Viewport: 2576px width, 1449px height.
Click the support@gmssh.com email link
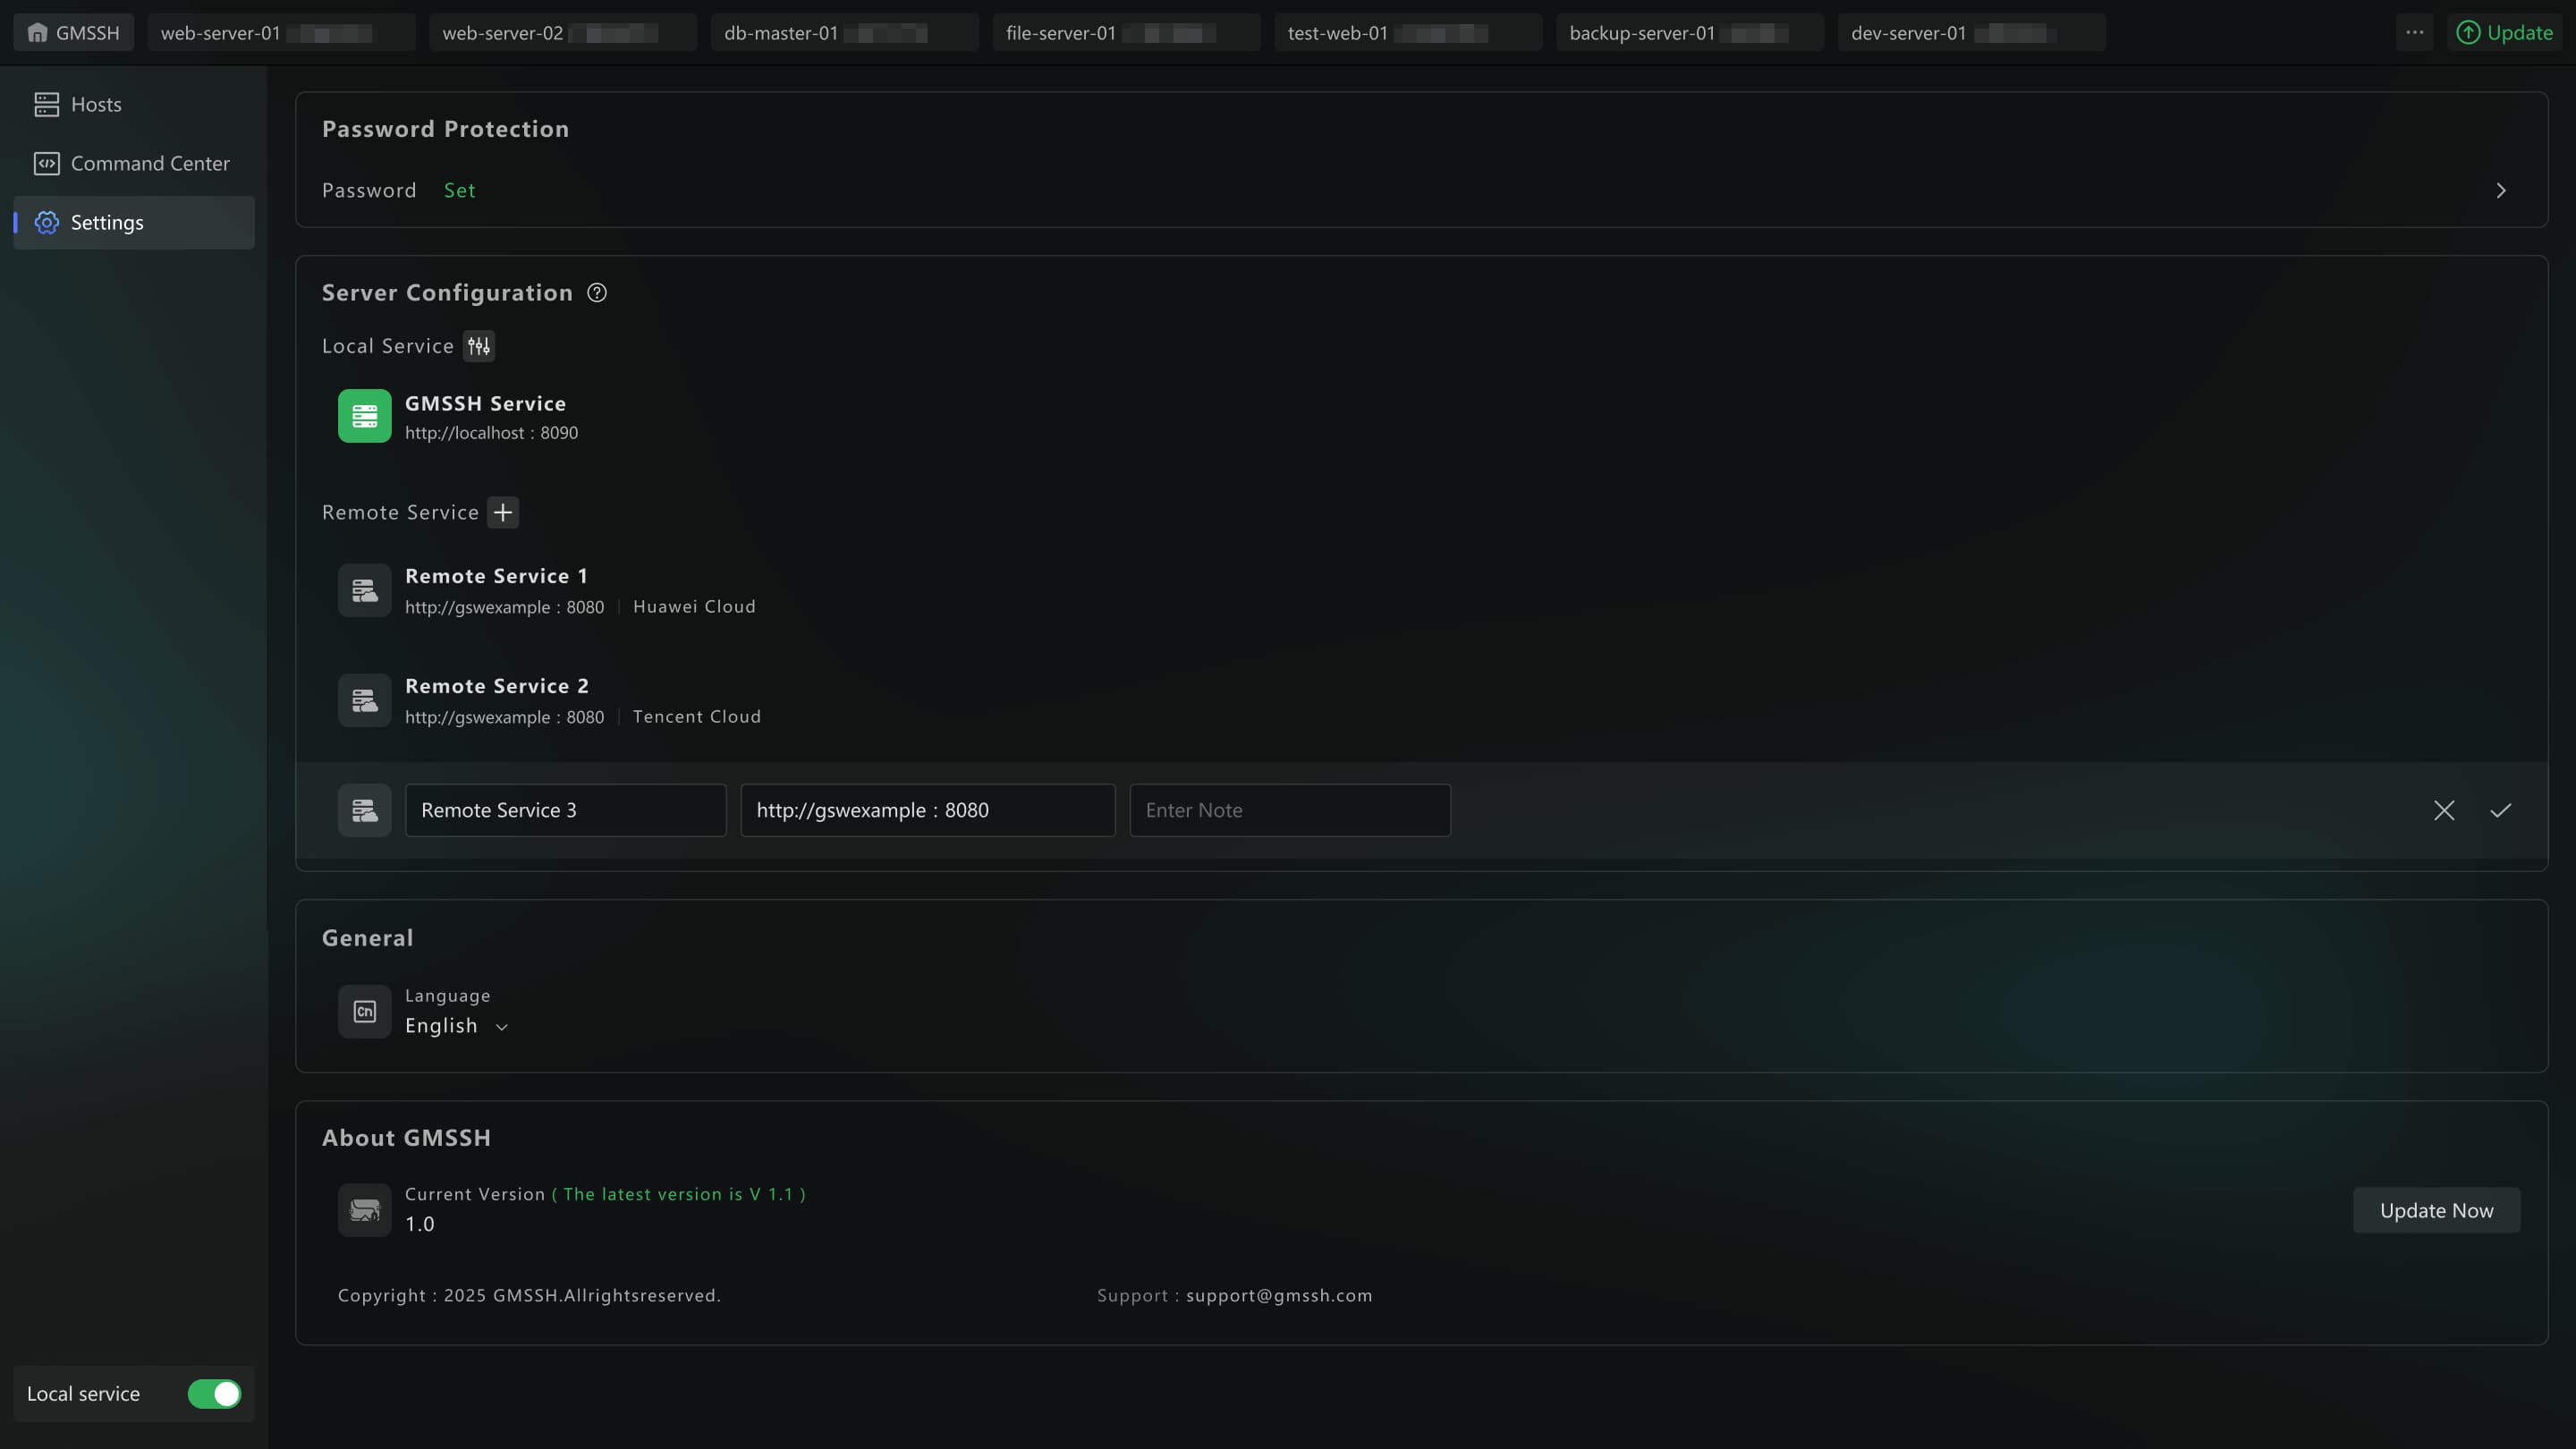[x=1279, y=1295]
